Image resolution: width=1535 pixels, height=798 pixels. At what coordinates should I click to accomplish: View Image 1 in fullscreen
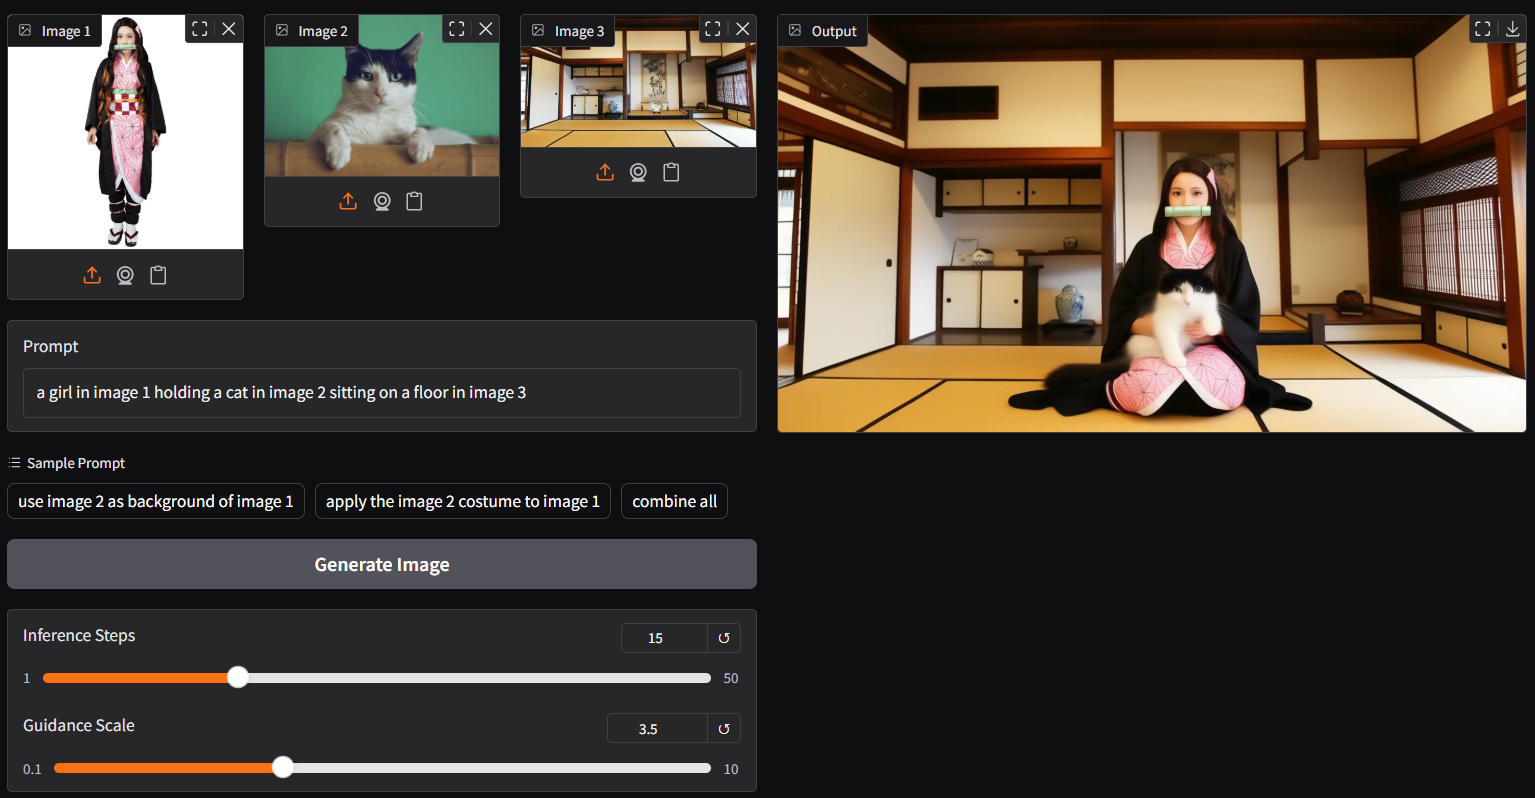[x=200, y=29]
